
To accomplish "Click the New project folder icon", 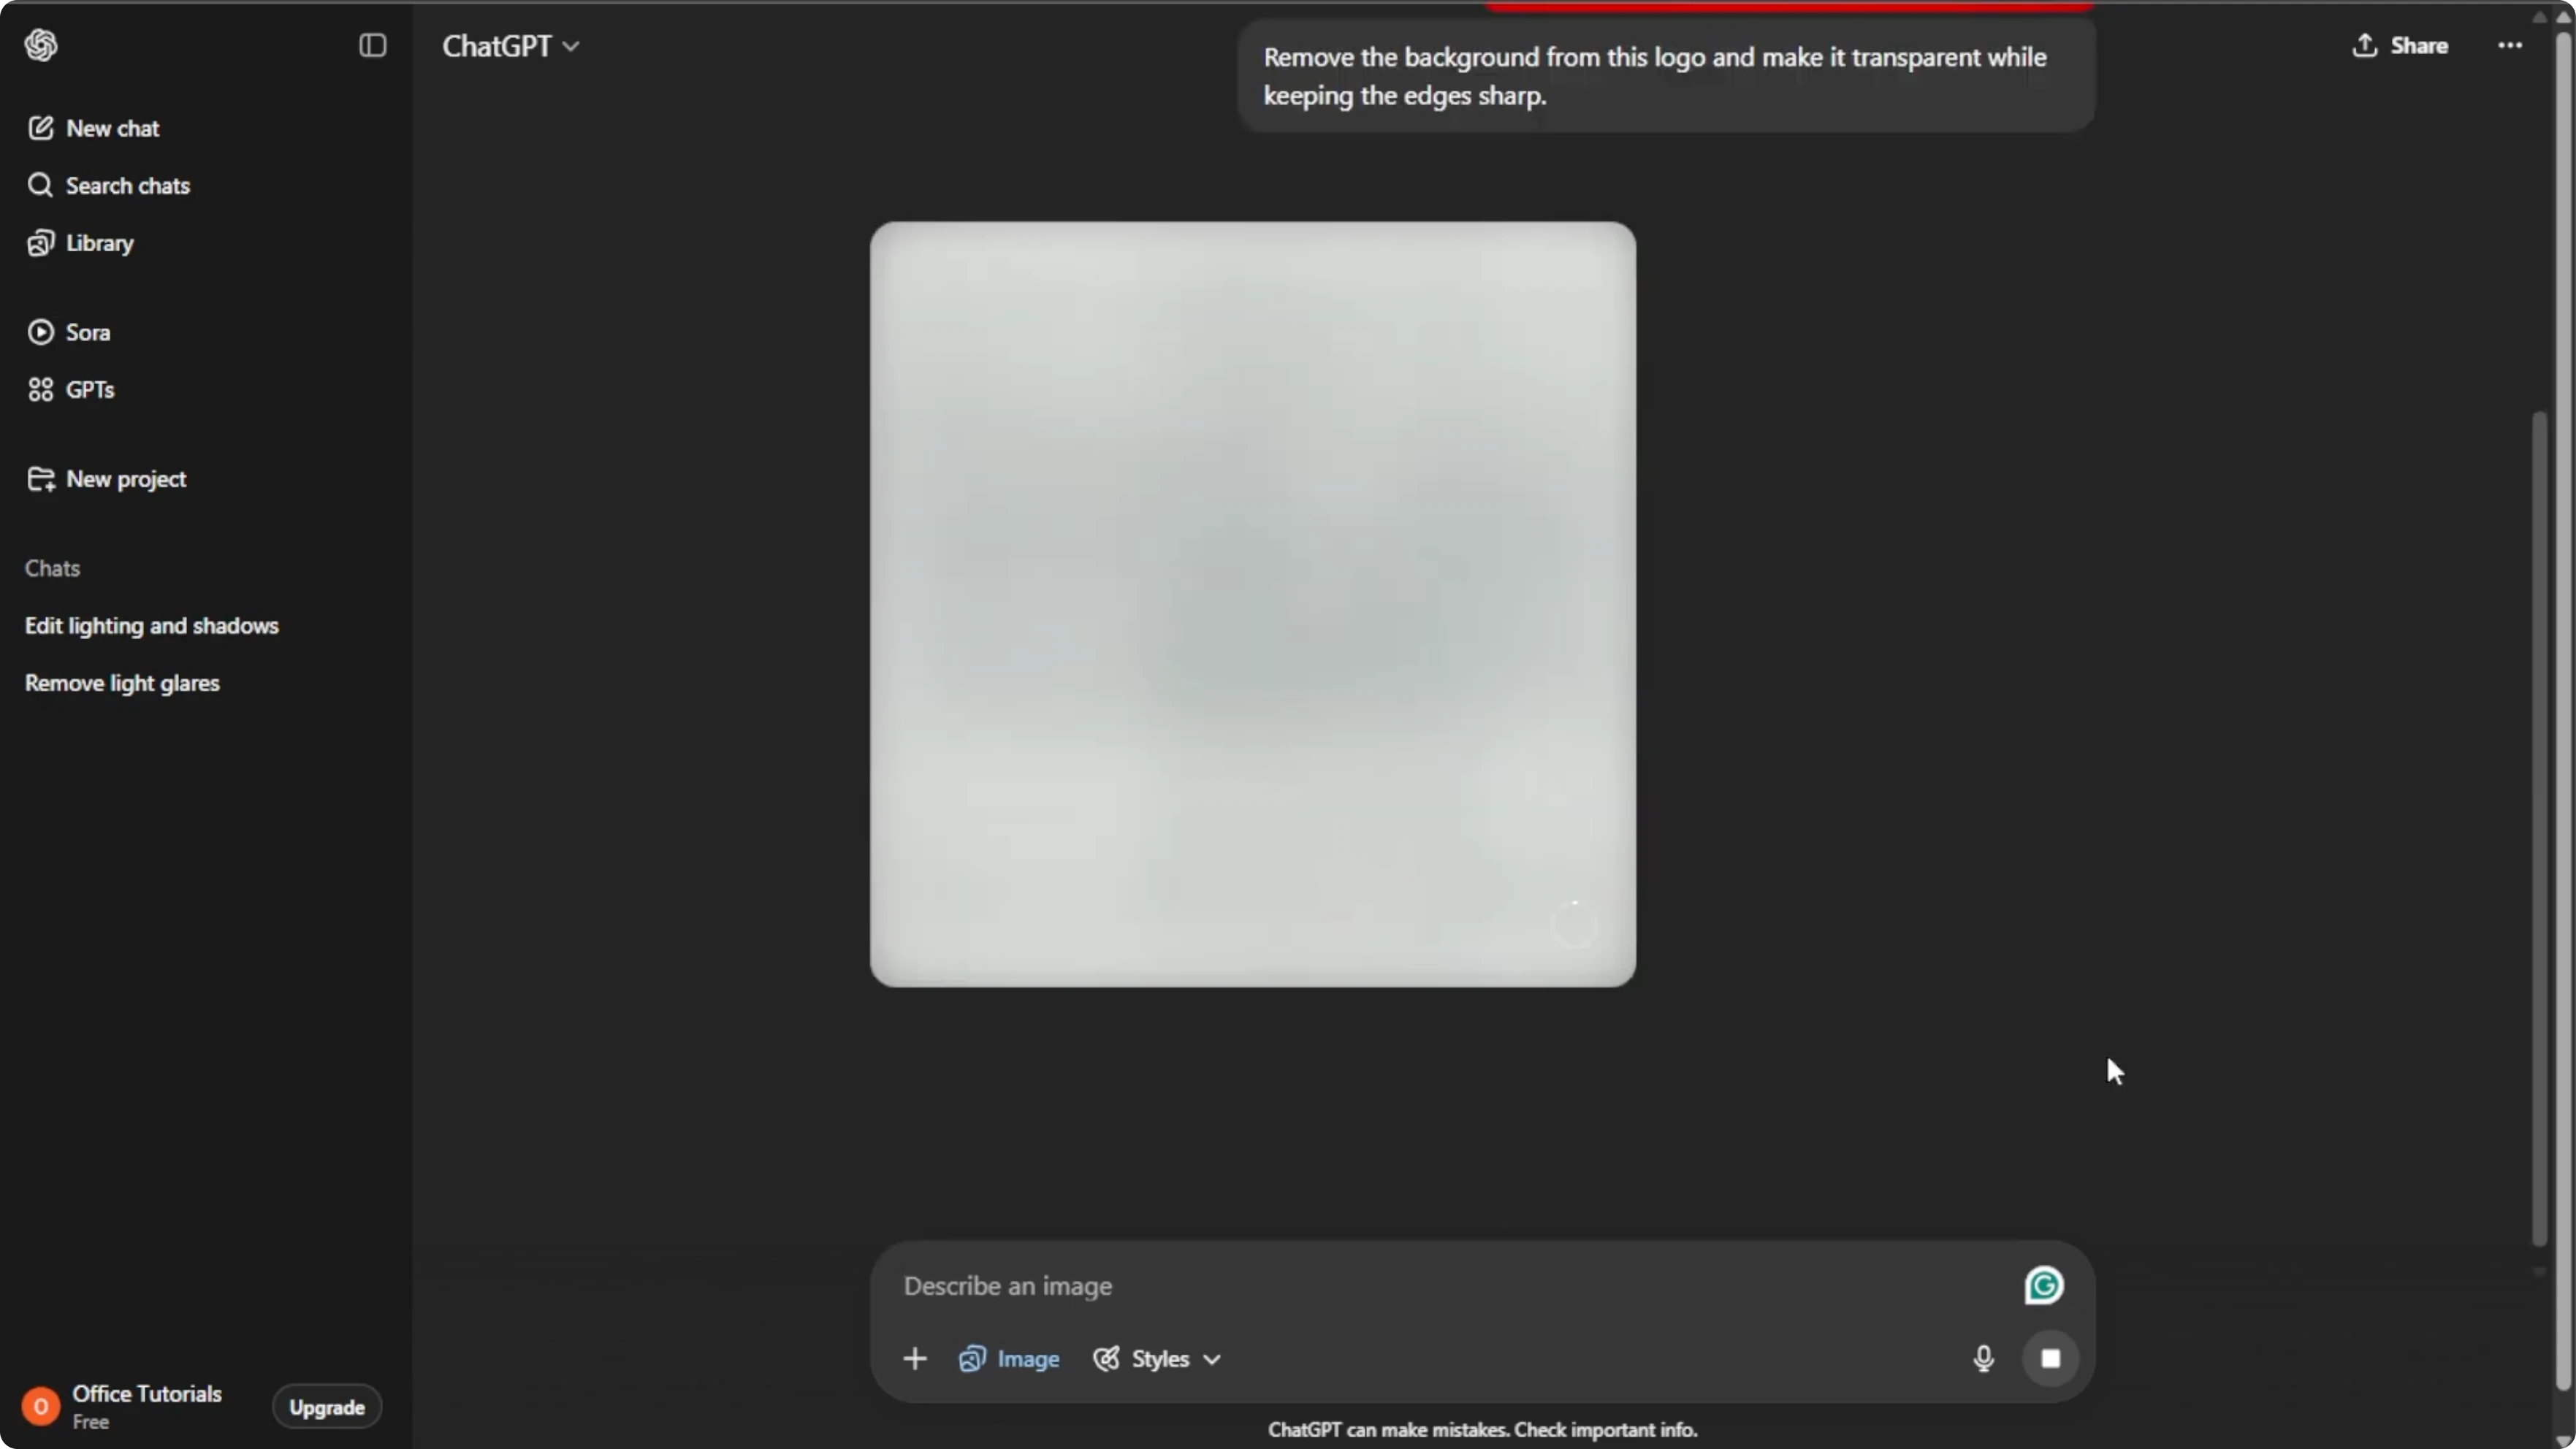I will point(40,479).
